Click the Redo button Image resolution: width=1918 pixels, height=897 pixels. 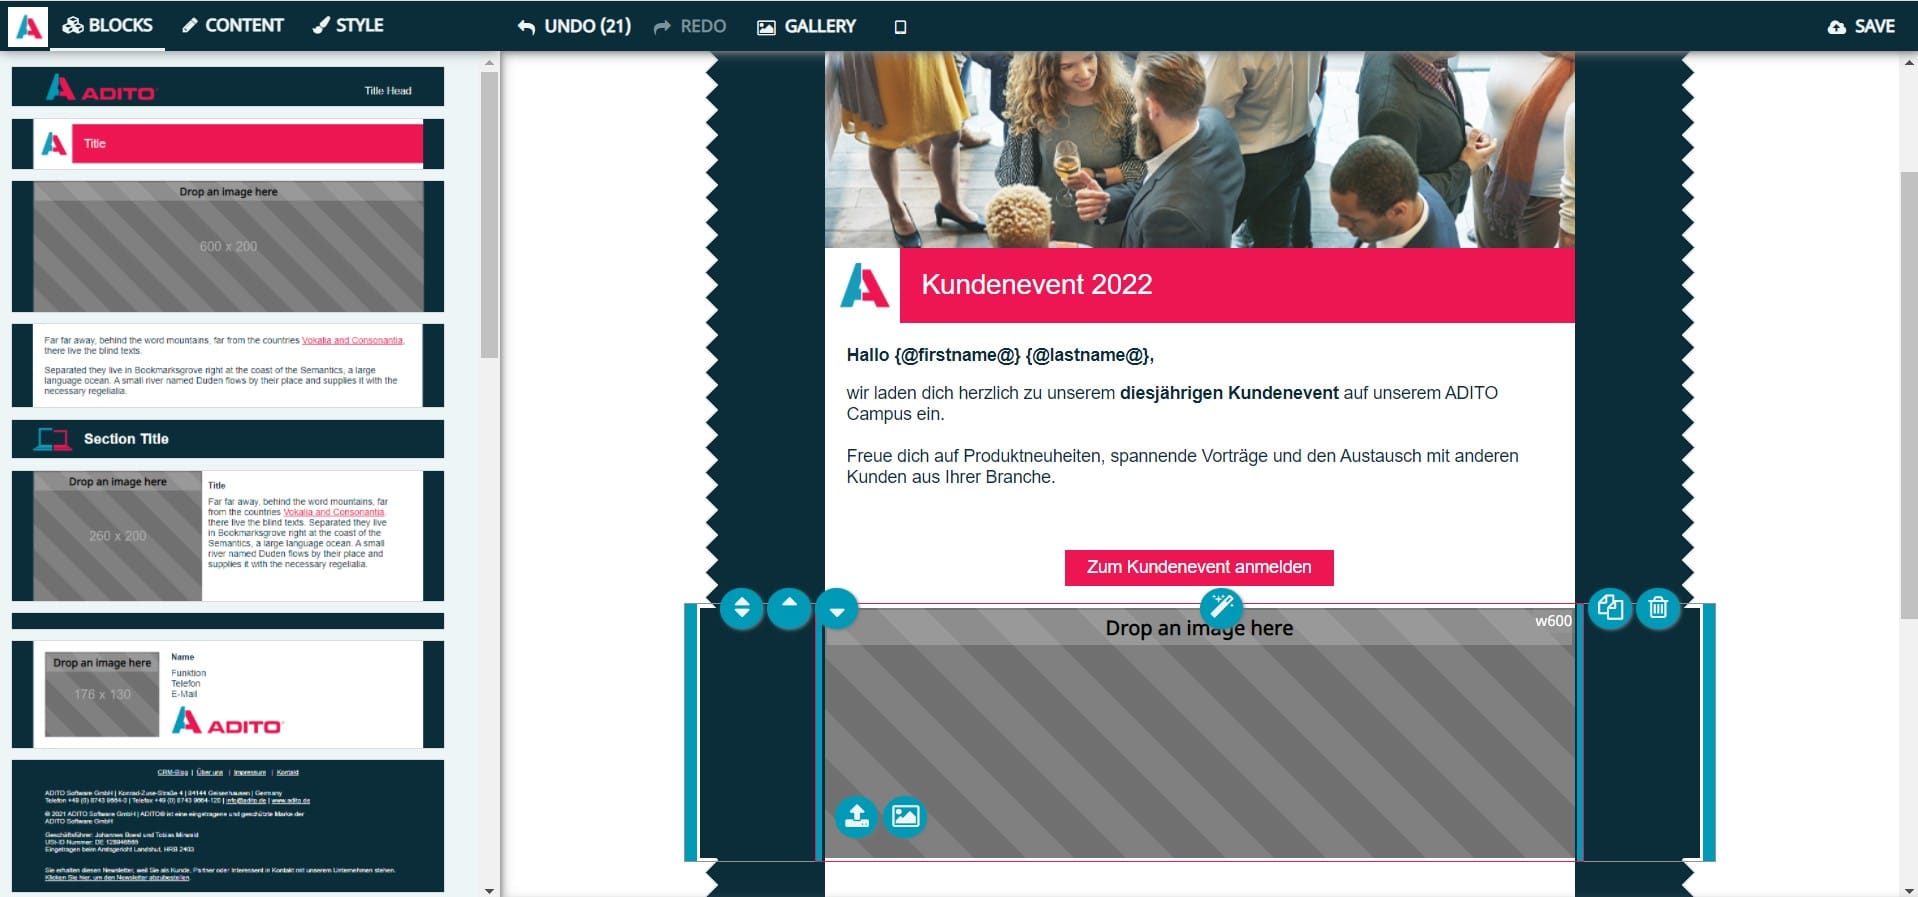(x=690, y=26)
